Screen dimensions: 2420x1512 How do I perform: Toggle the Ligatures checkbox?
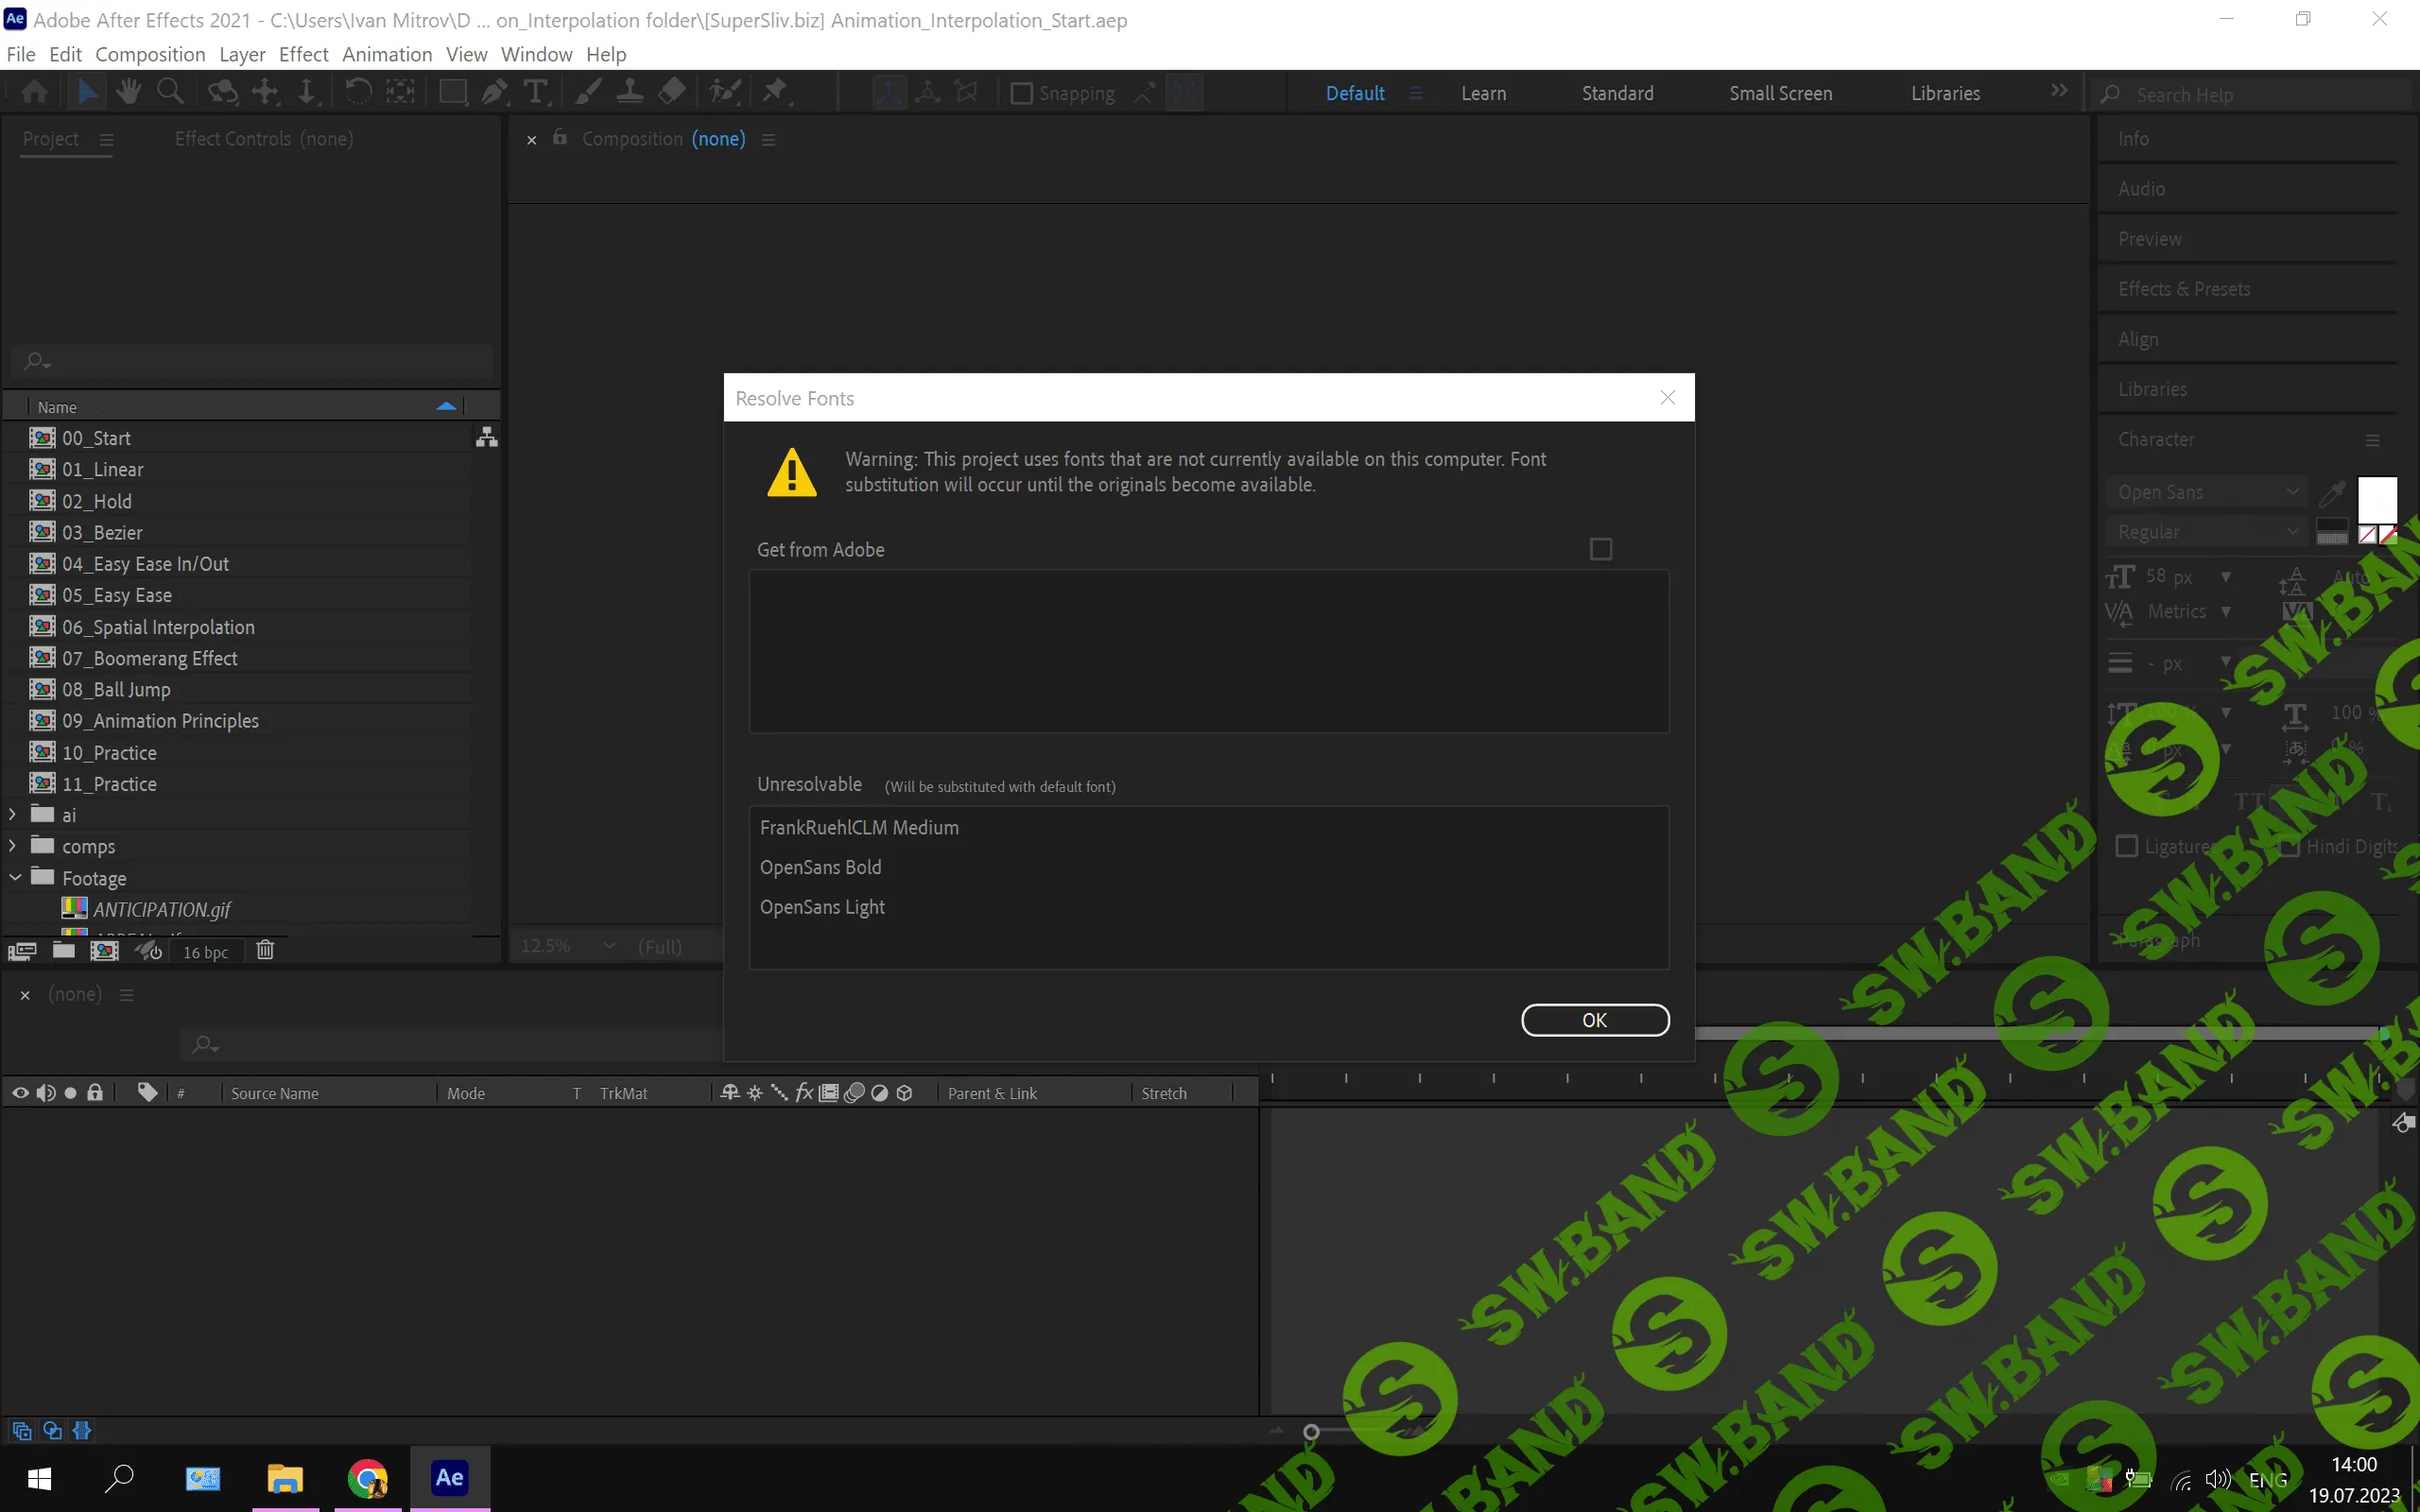[2127, 846]
